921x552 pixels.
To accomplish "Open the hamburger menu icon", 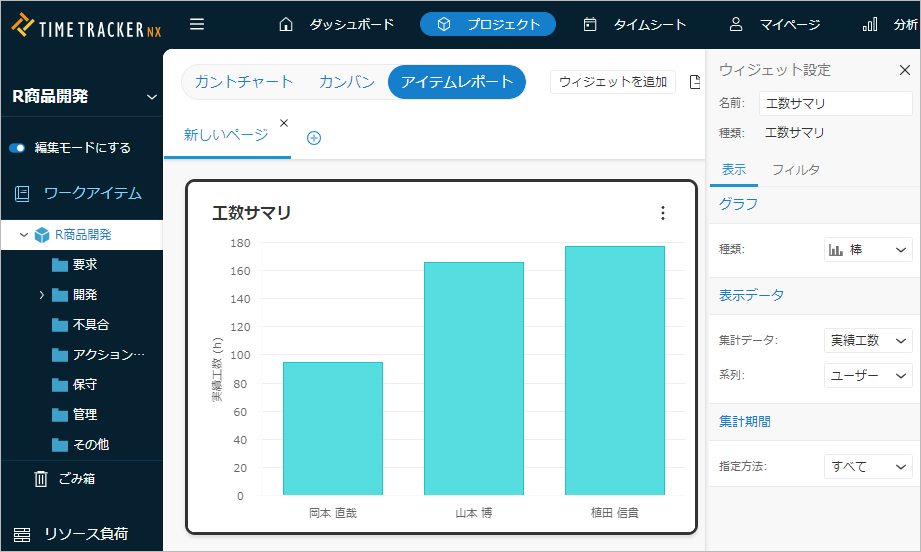I will tap(197, 24).
